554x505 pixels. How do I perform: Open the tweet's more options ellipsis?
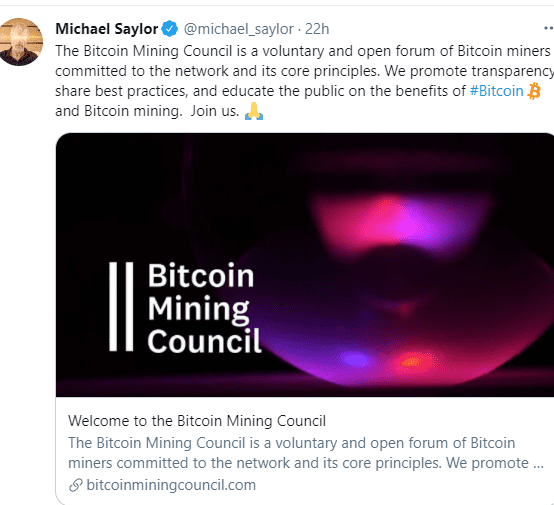[x=549, y=28]
